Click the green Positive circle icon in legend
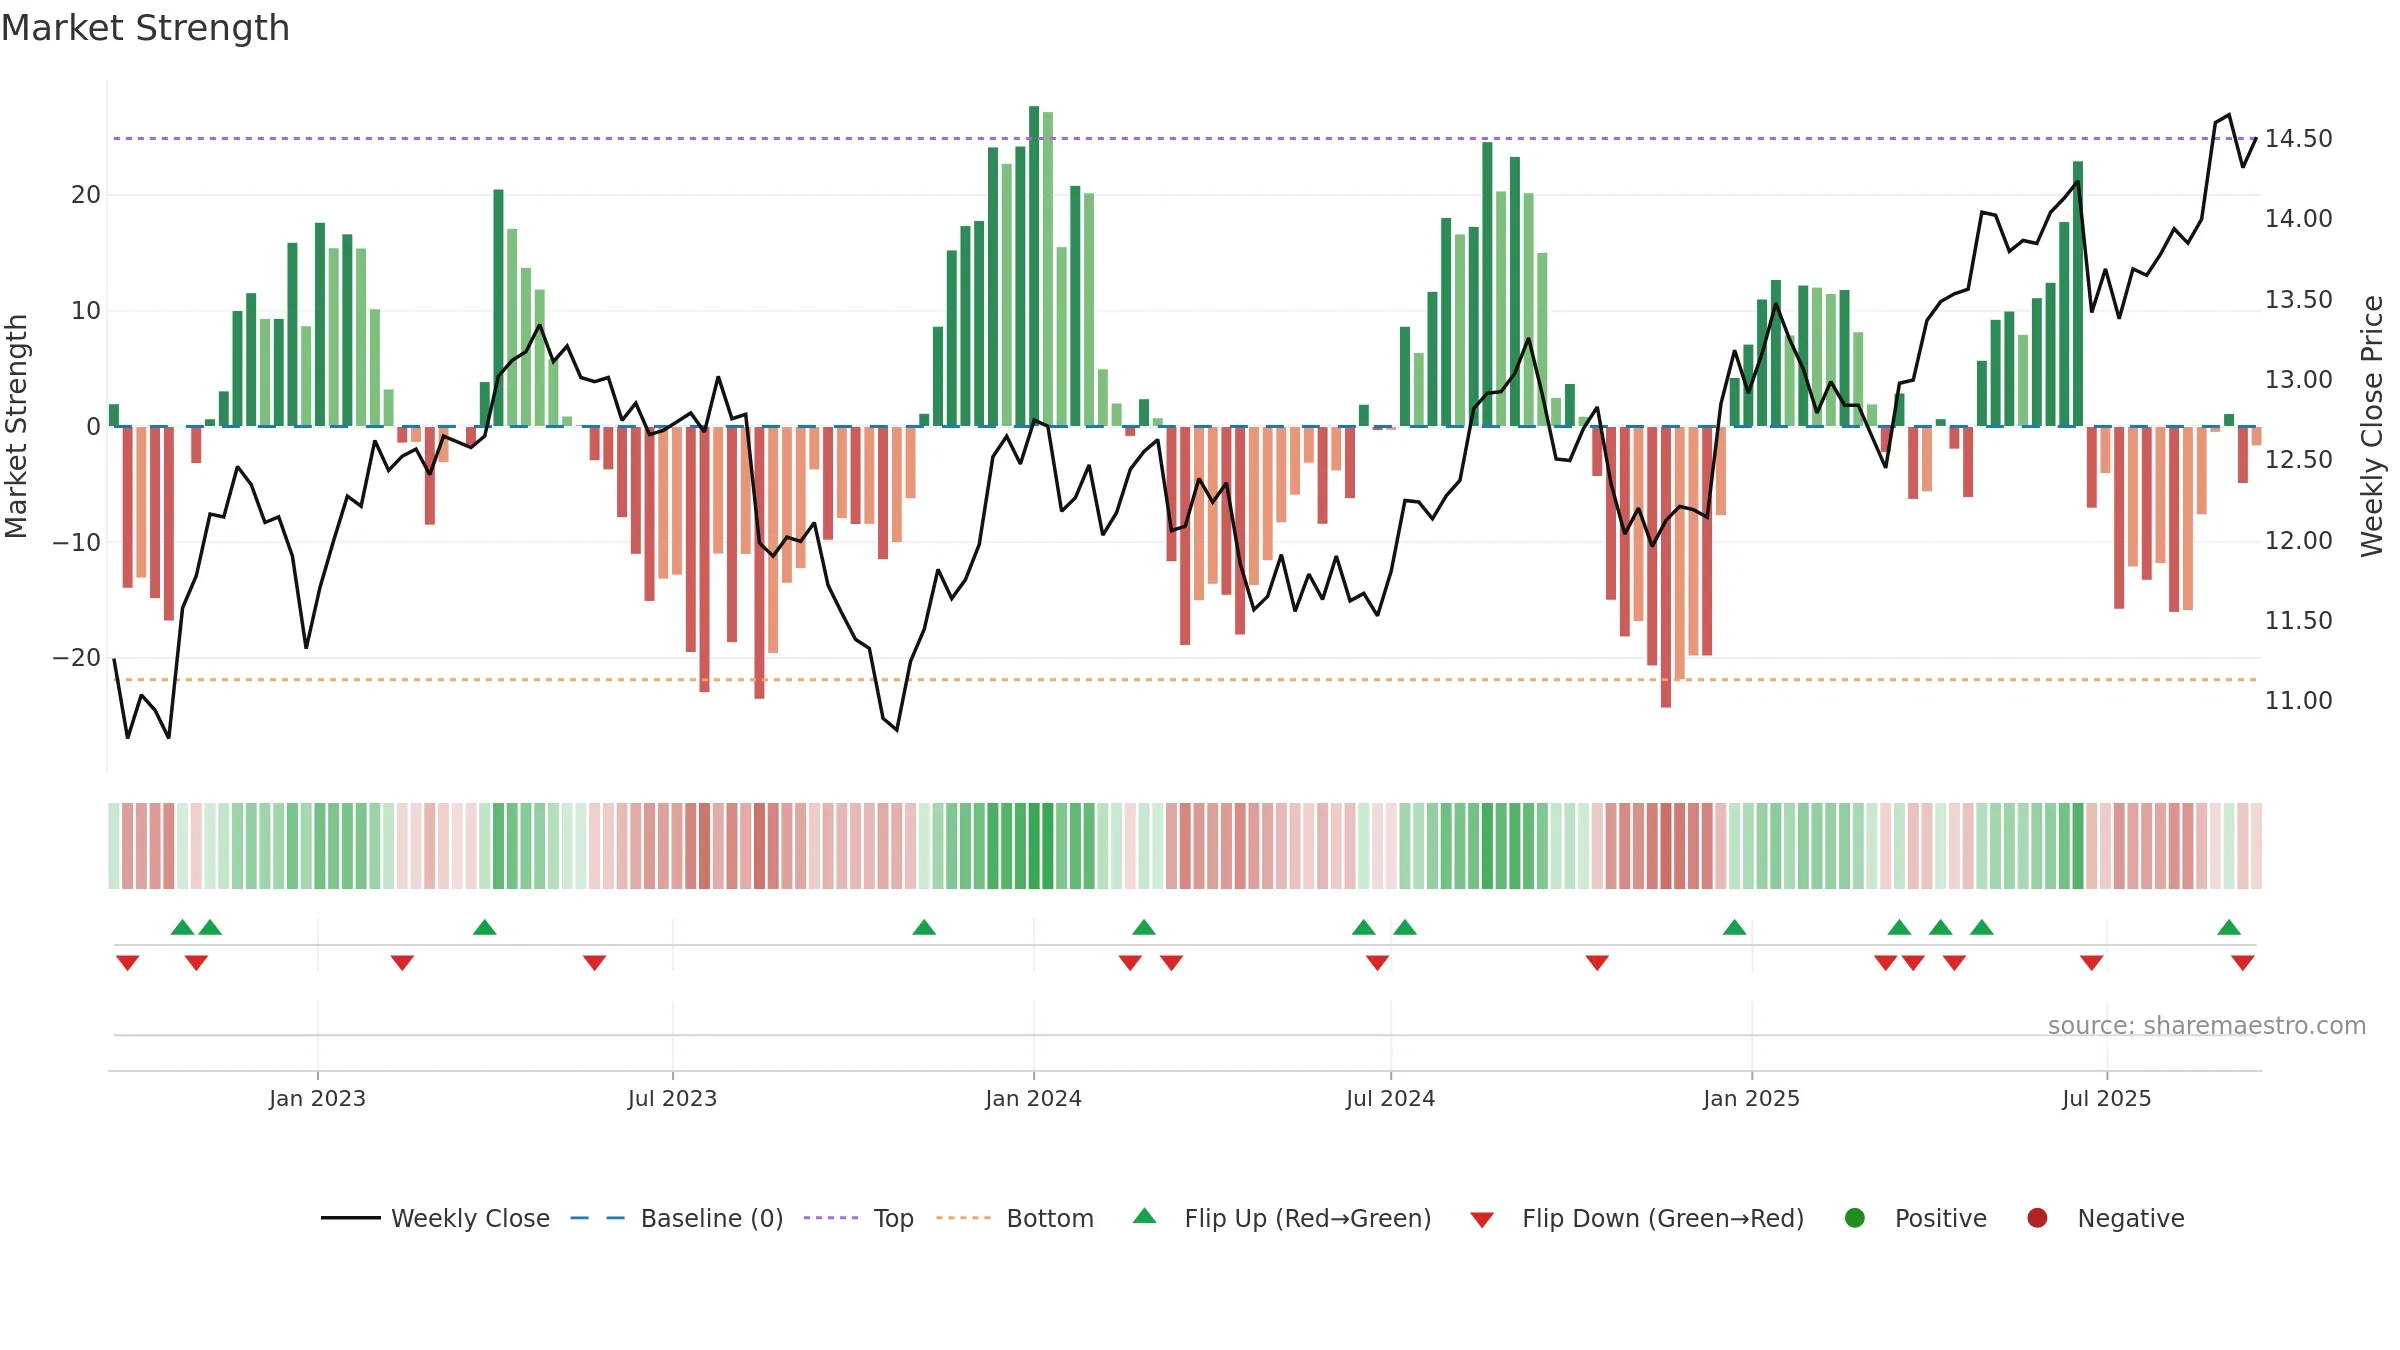Viewport: 2400px width, 1350px height. point(1855,1218)
